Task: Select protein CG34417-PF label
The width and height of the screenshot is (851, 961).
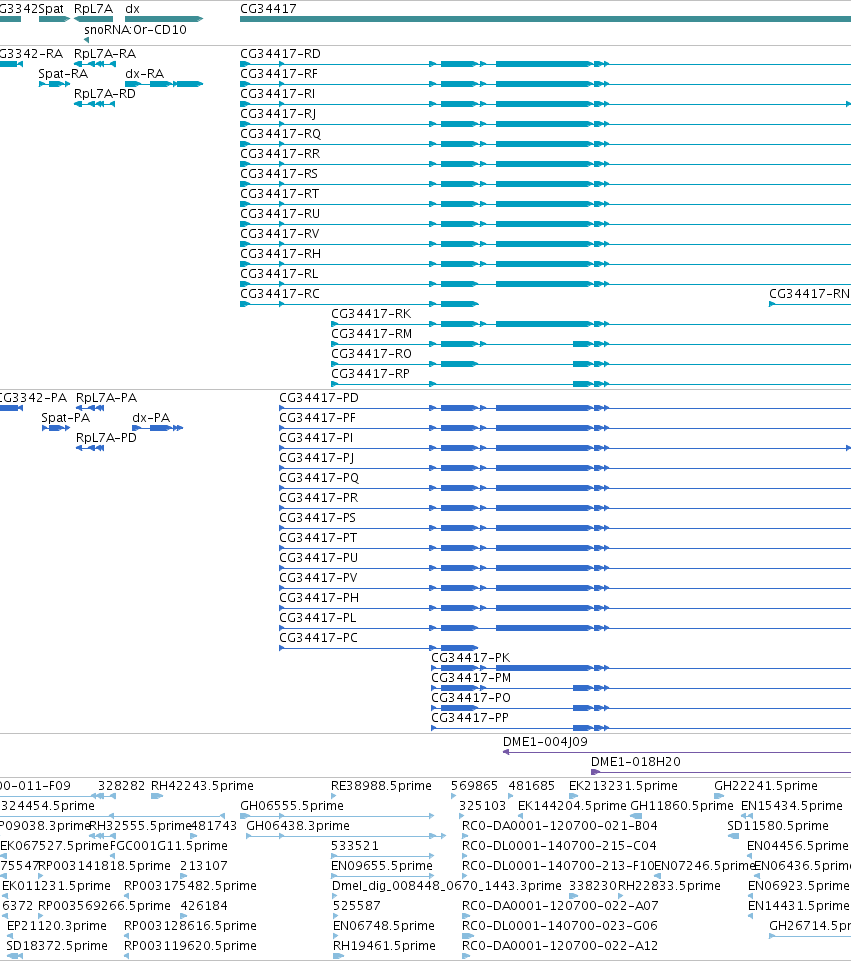Action: click(x=317, y=418)
